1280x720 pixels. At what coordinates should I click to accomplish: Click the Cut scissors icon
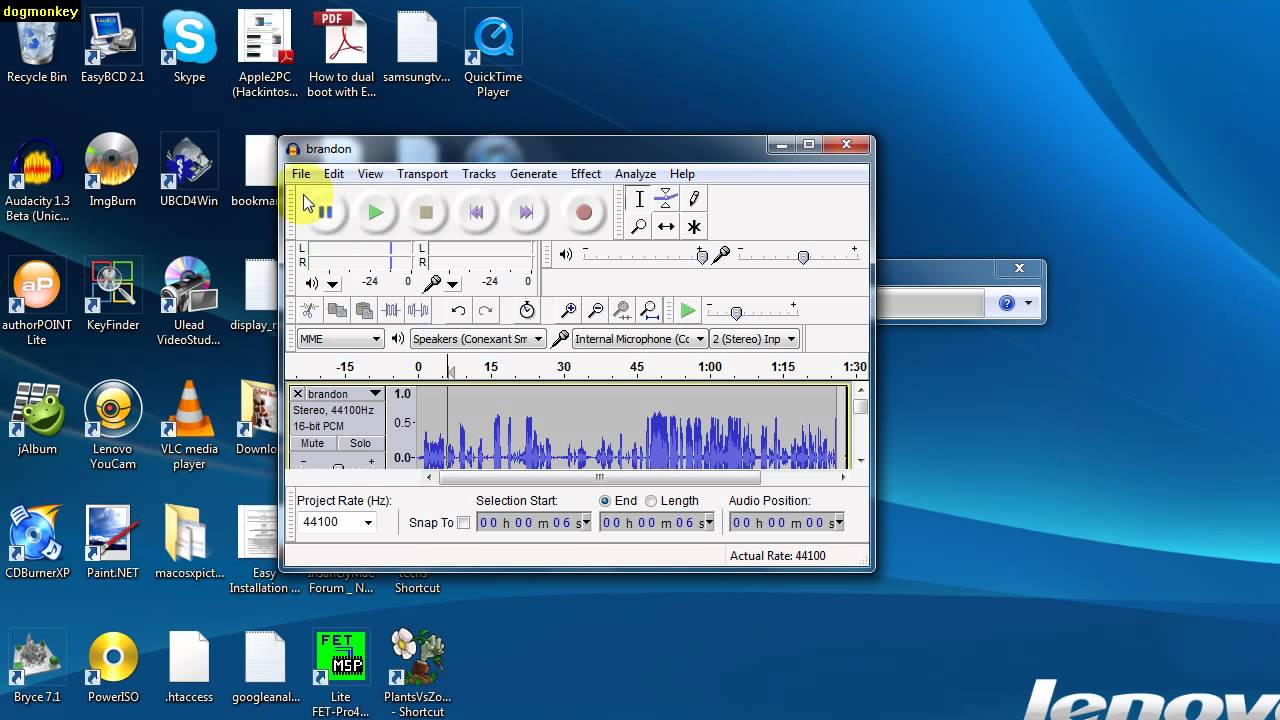coord(310,311)
